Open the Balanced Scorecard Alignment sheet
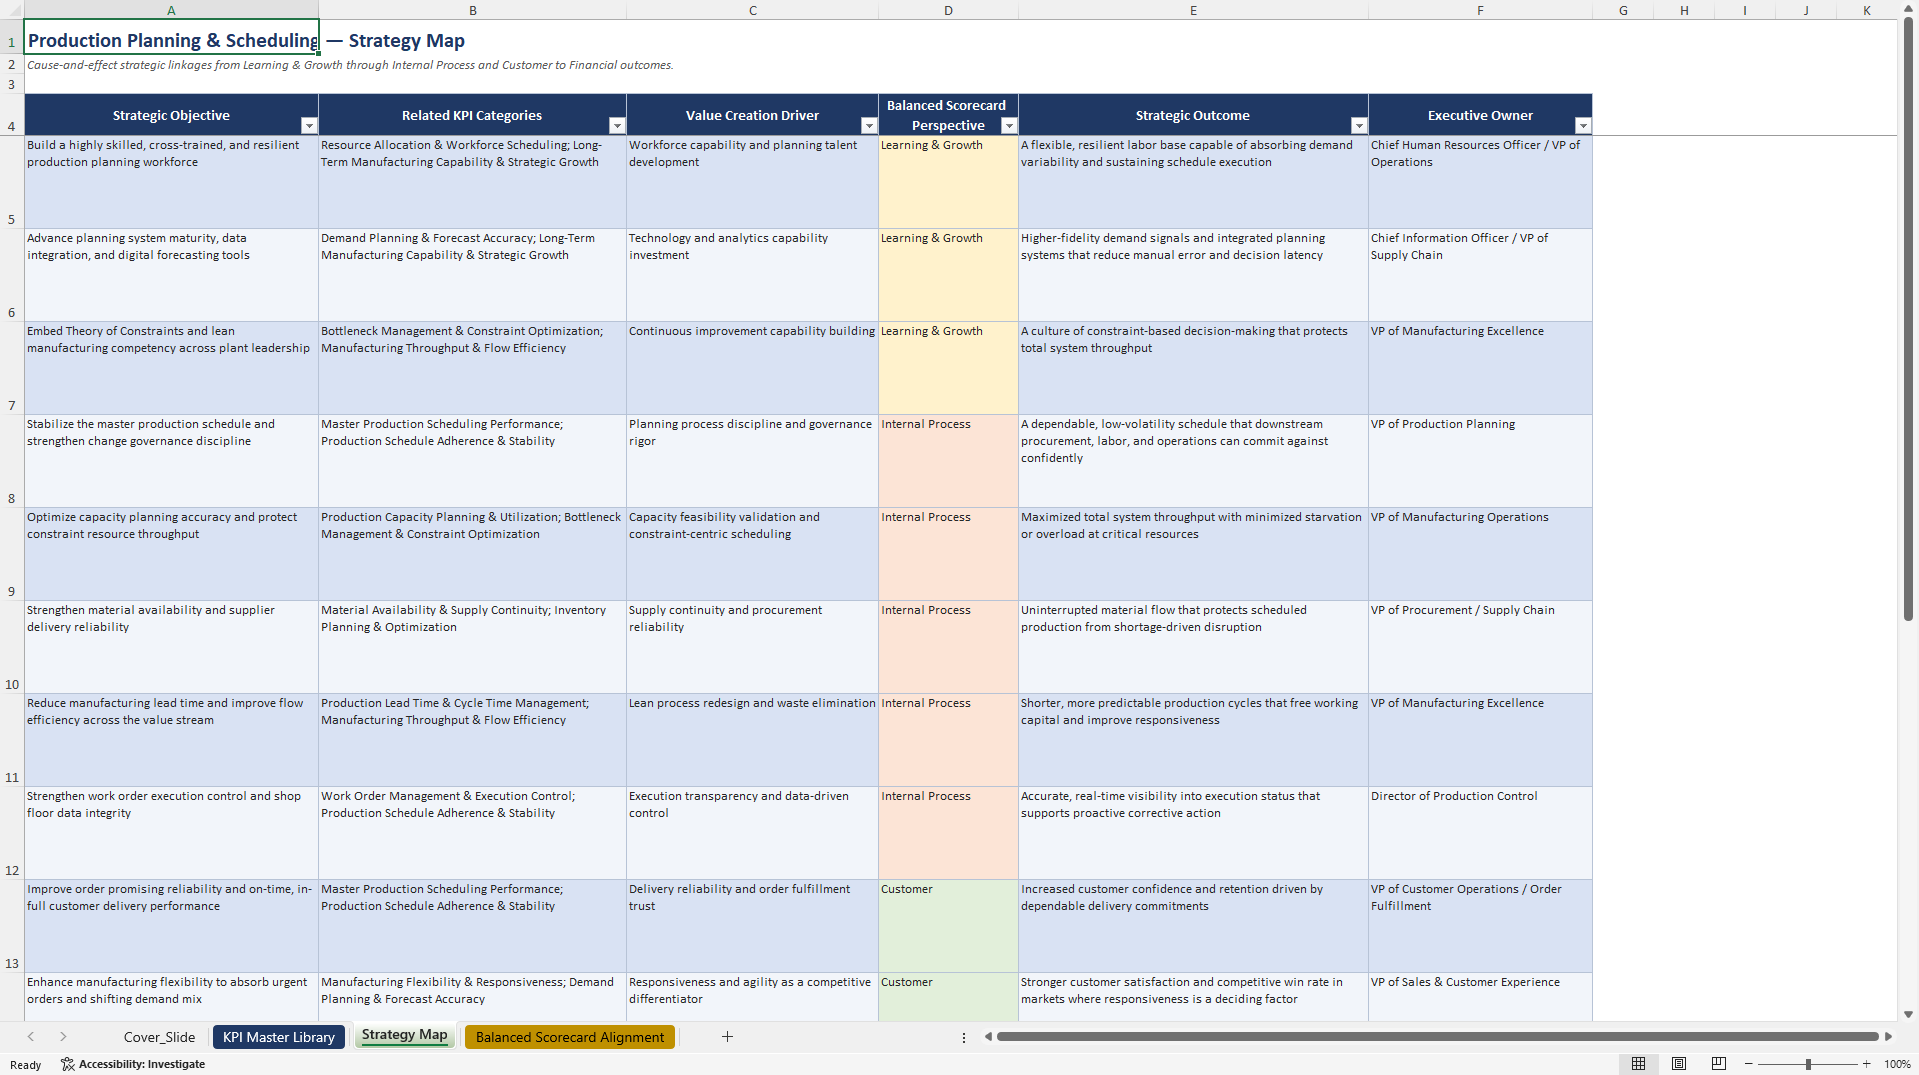The width and height of the screenshot is (1919, 1075). (x=570, y=1037)
